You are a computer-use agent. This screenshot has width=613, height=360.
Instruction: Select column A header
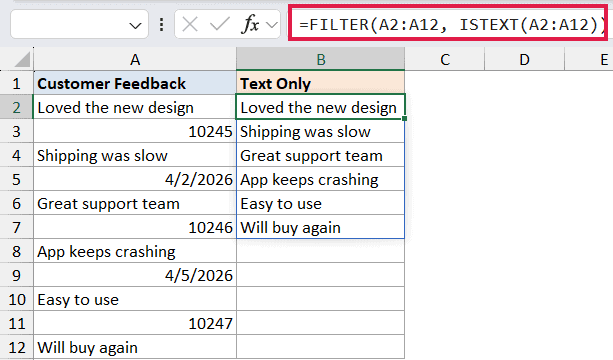(135, 59)
